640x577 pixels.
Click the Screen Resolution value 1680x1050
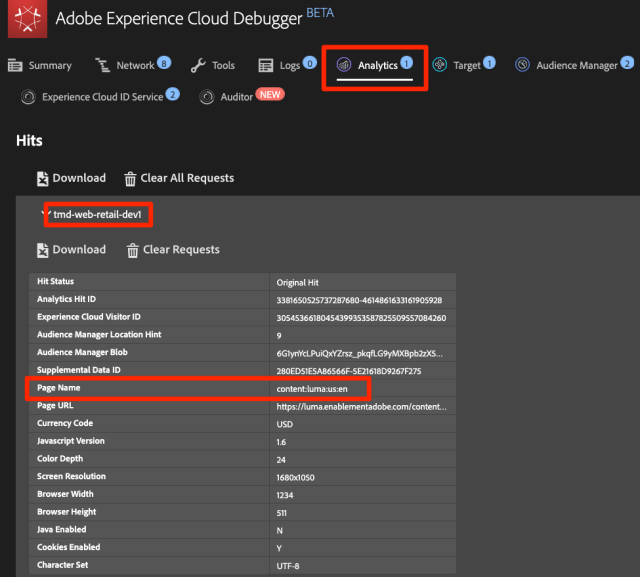click(296, 477)
